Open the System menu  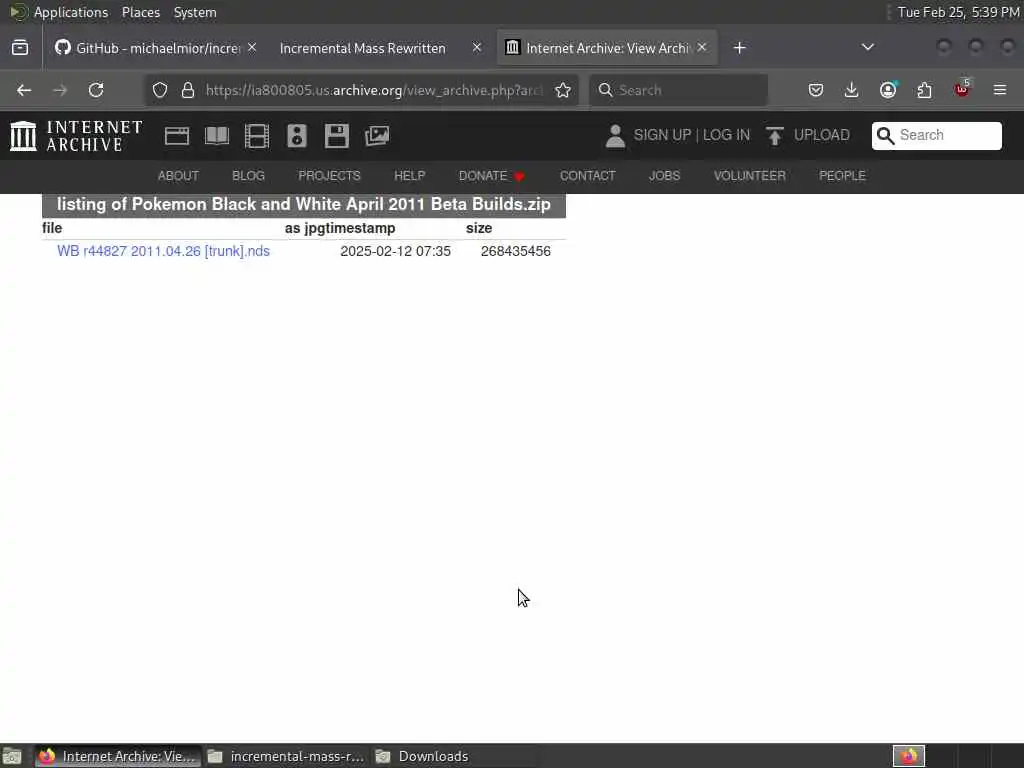195,12
